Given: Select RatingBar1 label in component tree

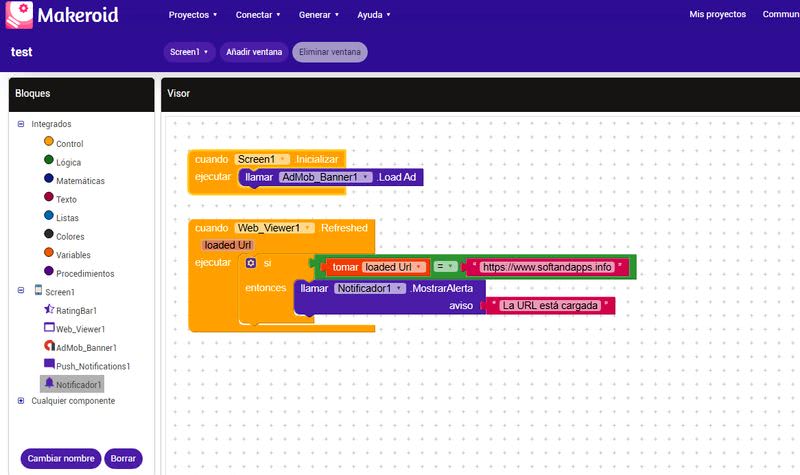Looking at the screenshot, I should pyautogui.click(x=77, y=311).
